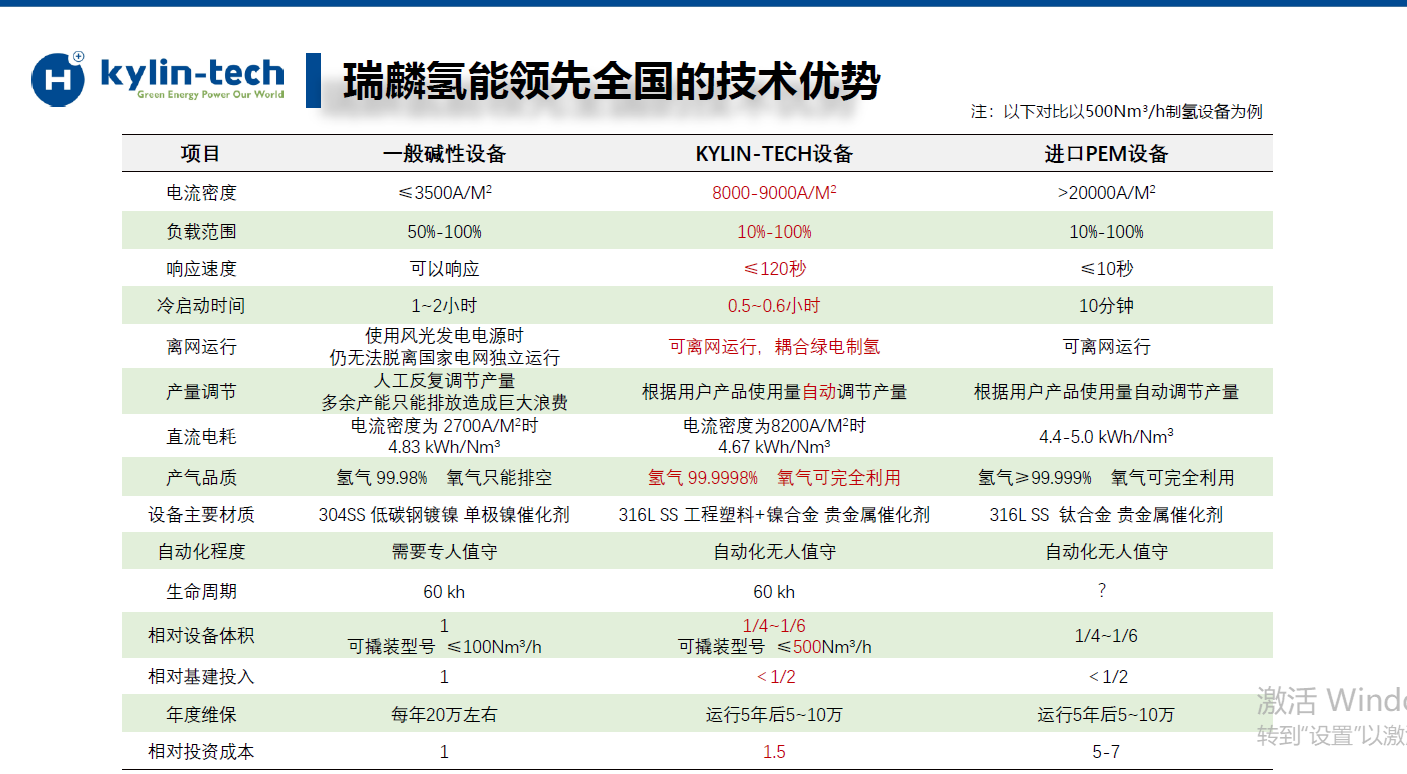Click the 氢气 99.98% 氧气只能排空 cell
The height and width of the screenshot is (774, 1407).
coord(444,478)
